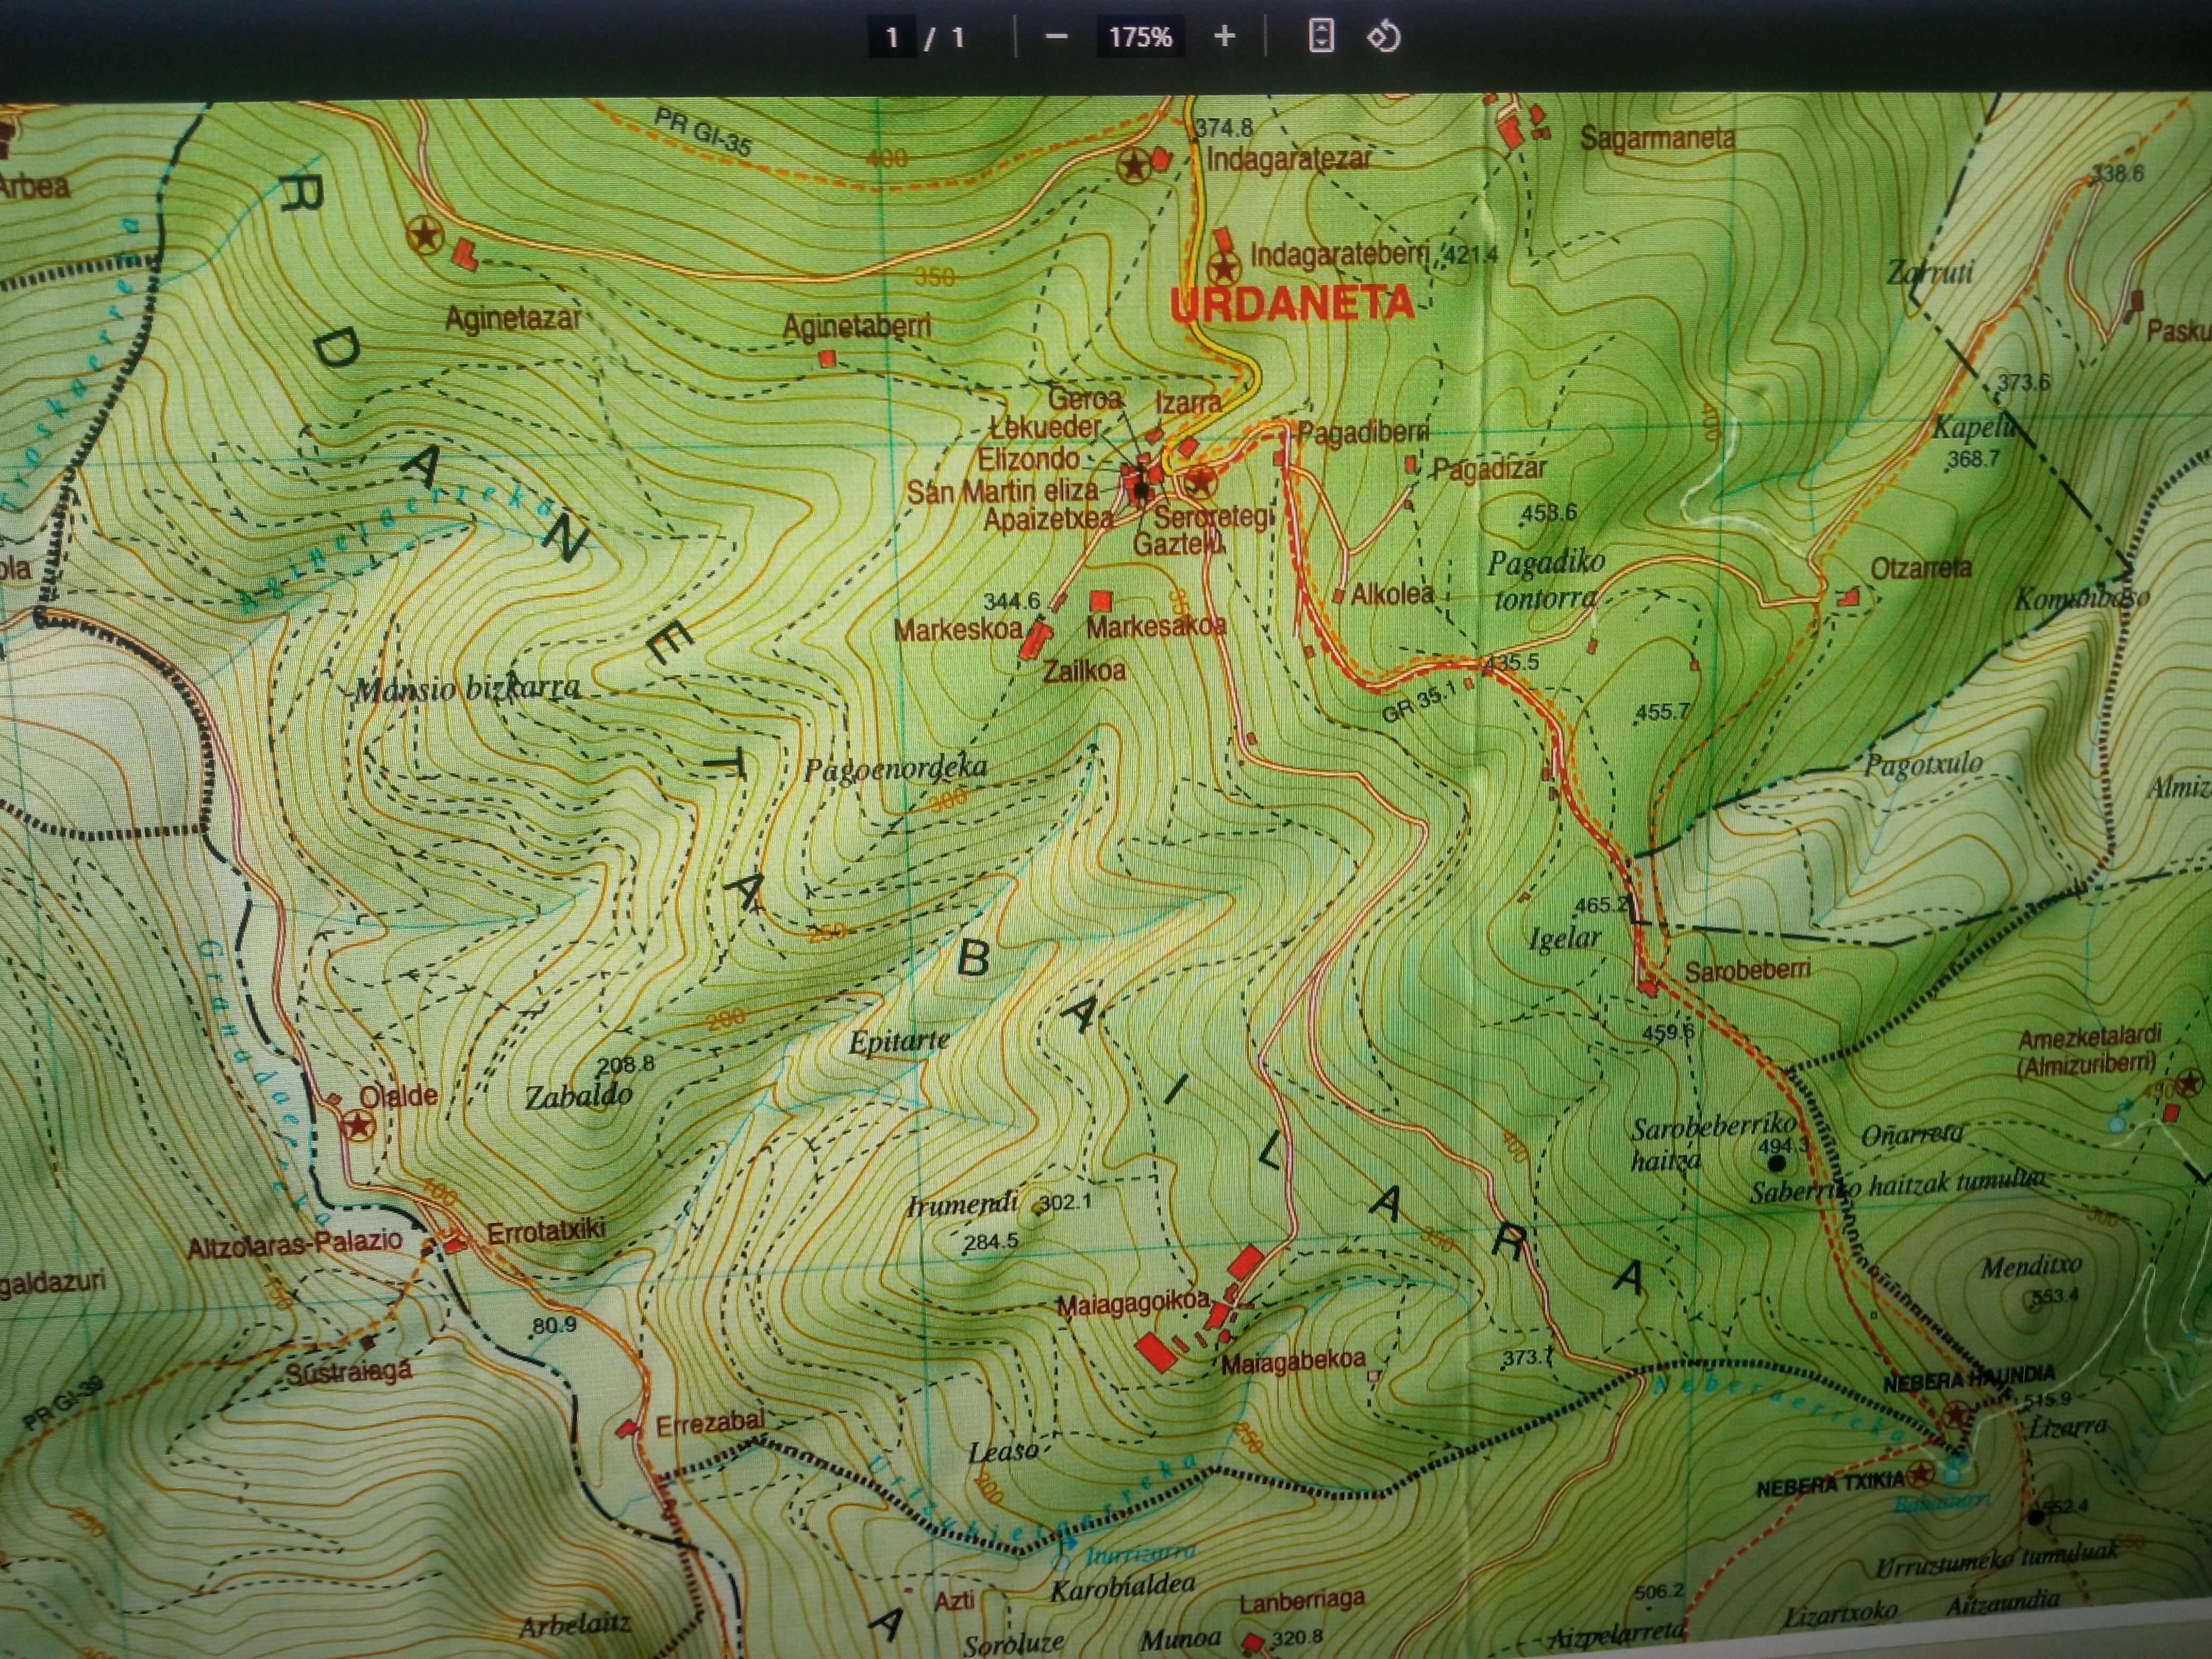Click the Aginetaberri label
The width and height of the screenshot is (2212, 1659).
click(x=856, y=326)
